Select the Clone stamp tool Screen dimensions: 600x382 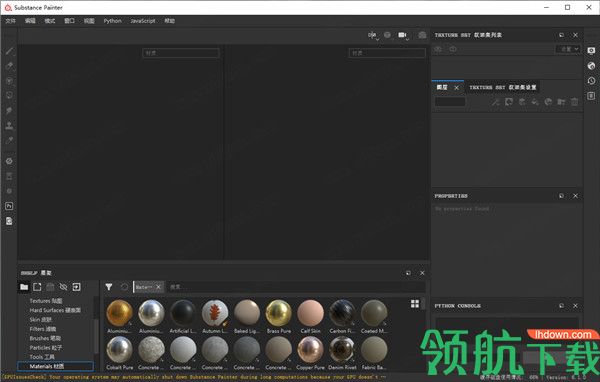[9, 125]
